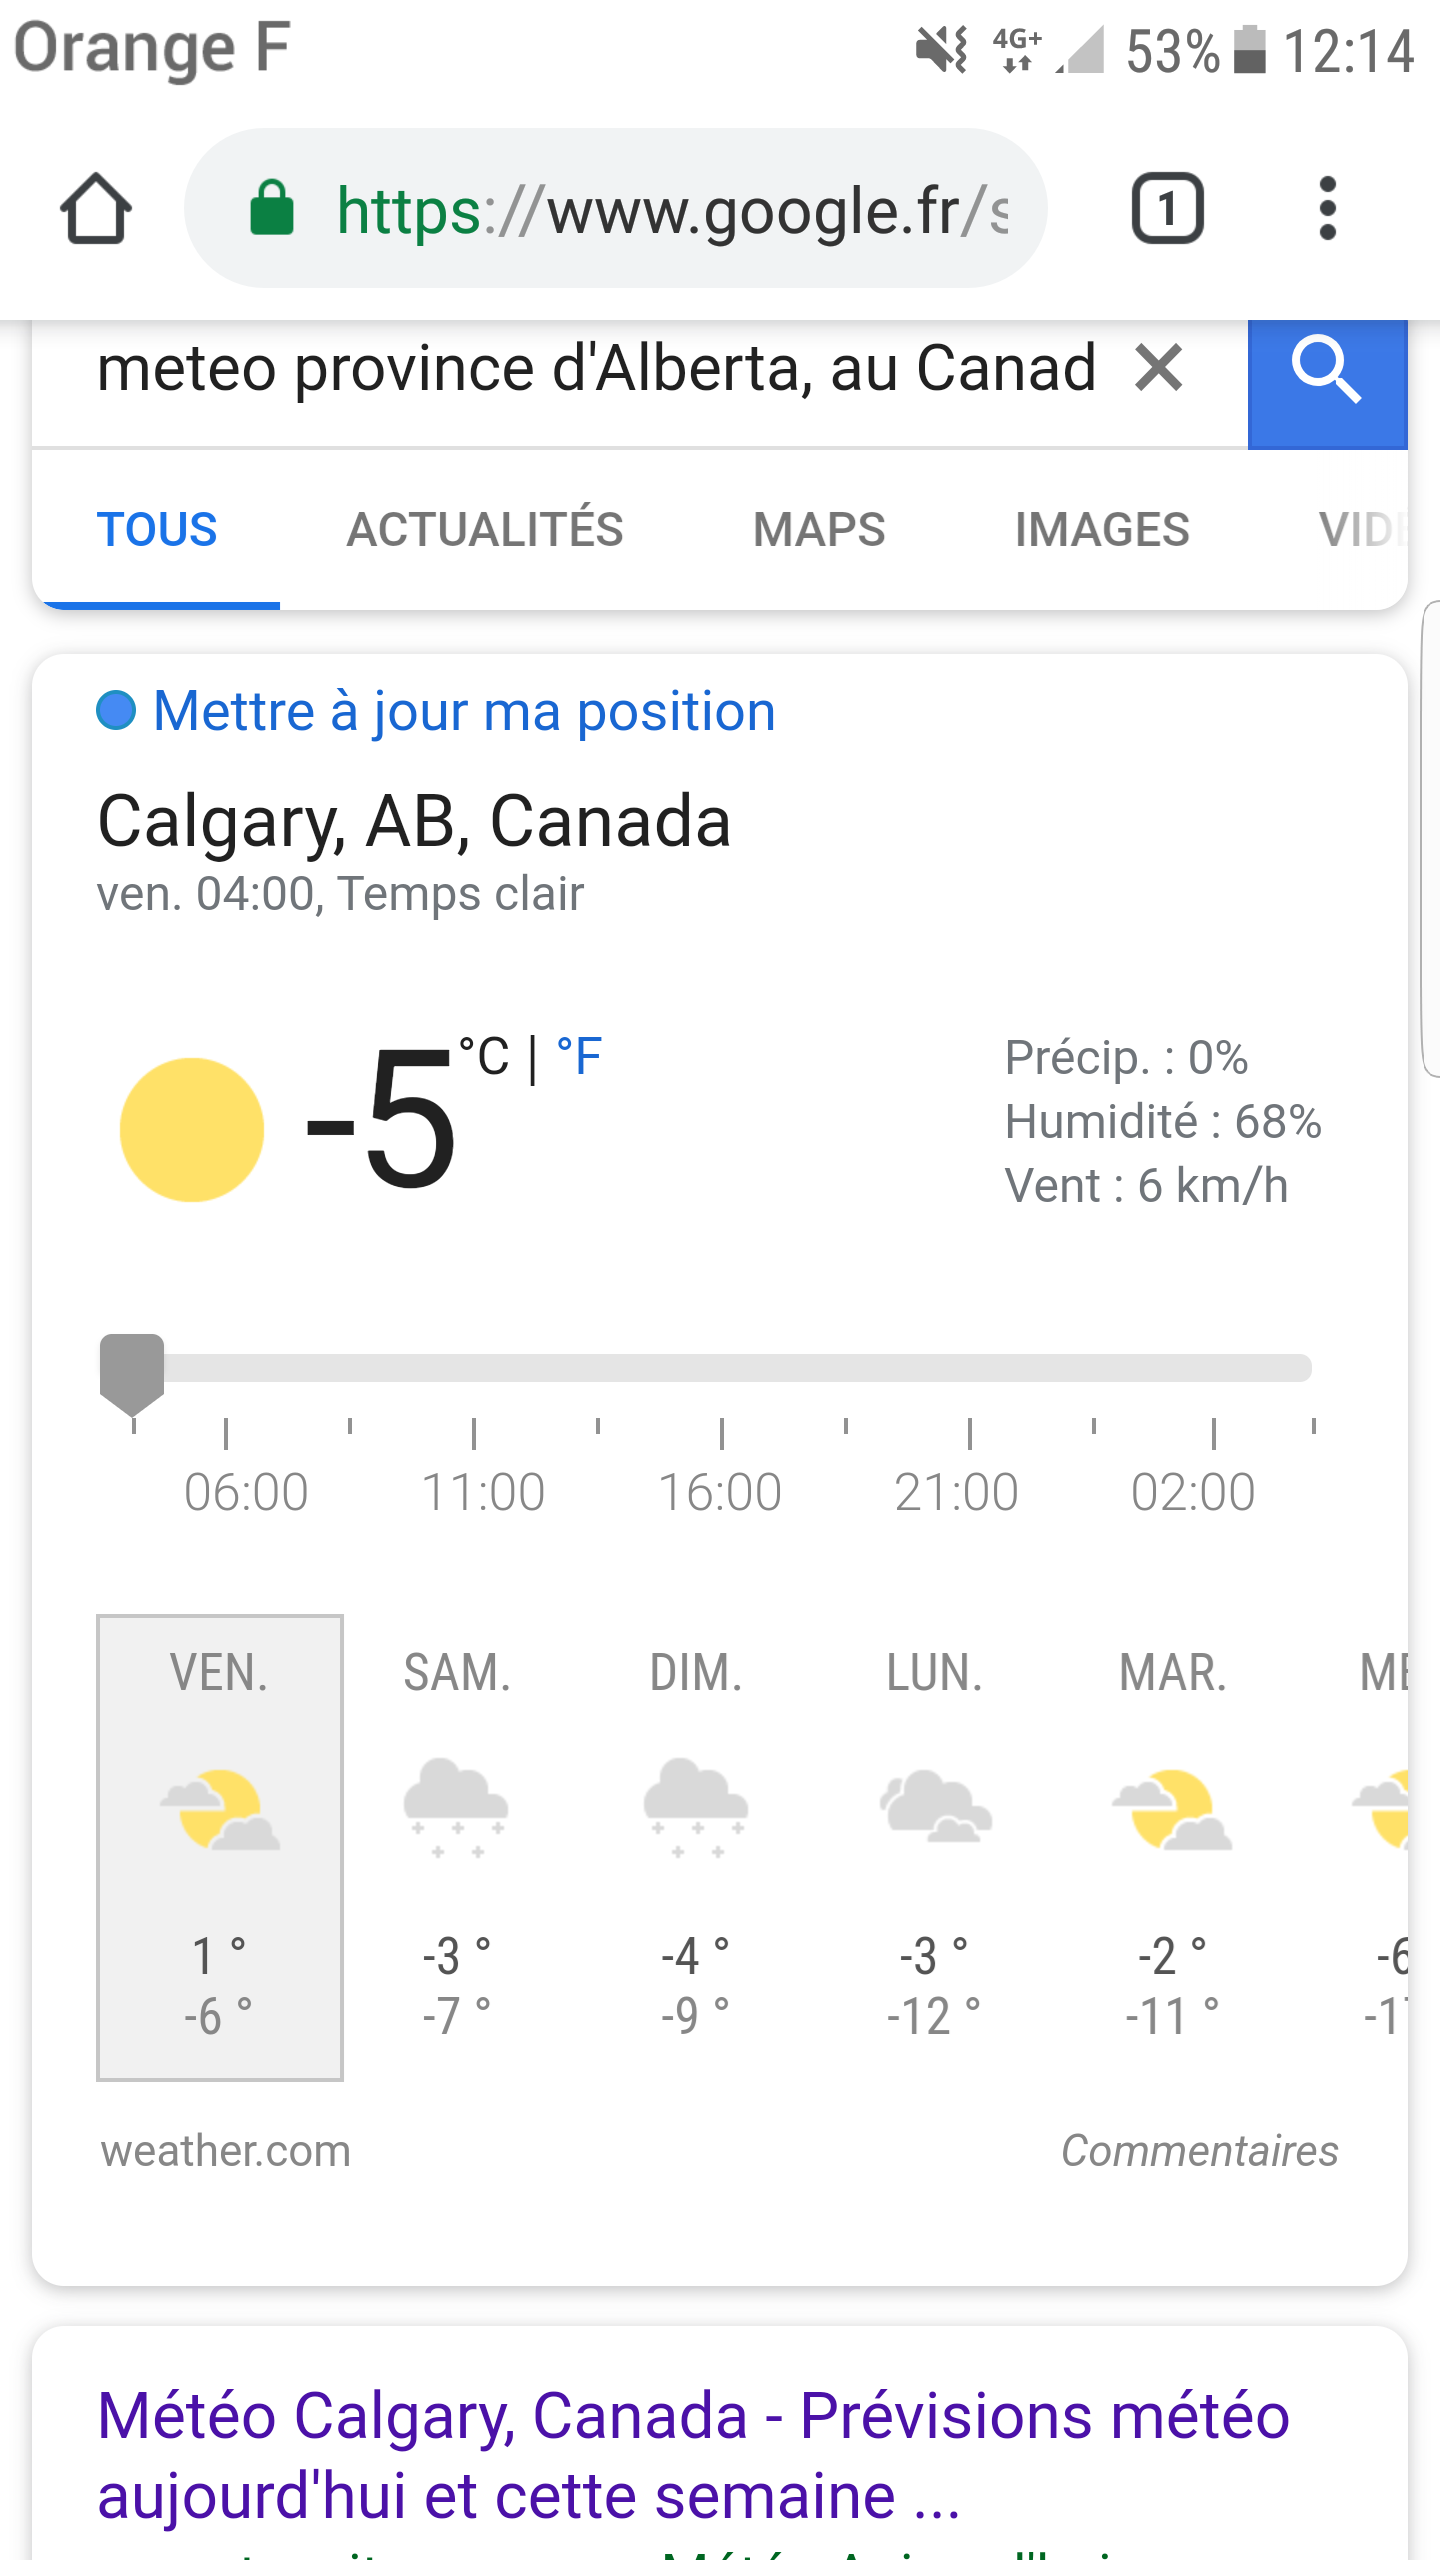
Task: Tap the blue location dot icon
Action: point(116,711)
